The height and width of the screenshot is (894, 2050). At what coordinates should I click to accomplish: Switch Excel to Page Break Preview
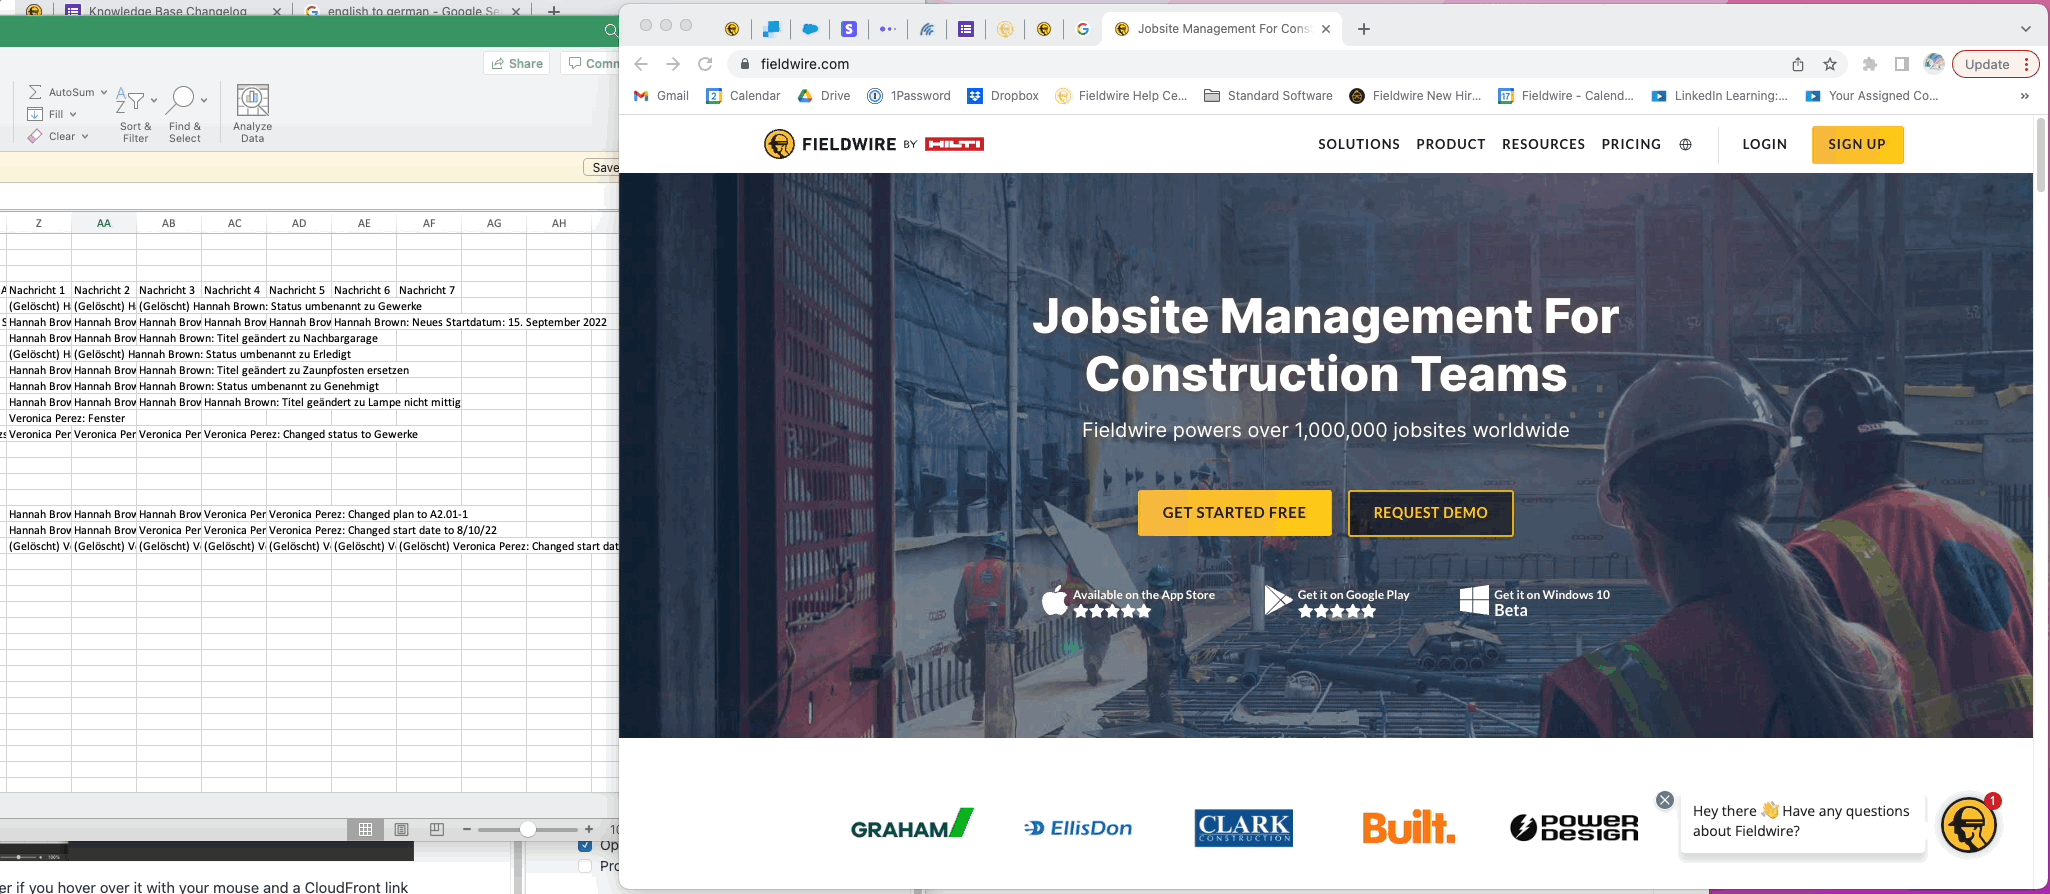pyautogui.click(x=437, y=829)
